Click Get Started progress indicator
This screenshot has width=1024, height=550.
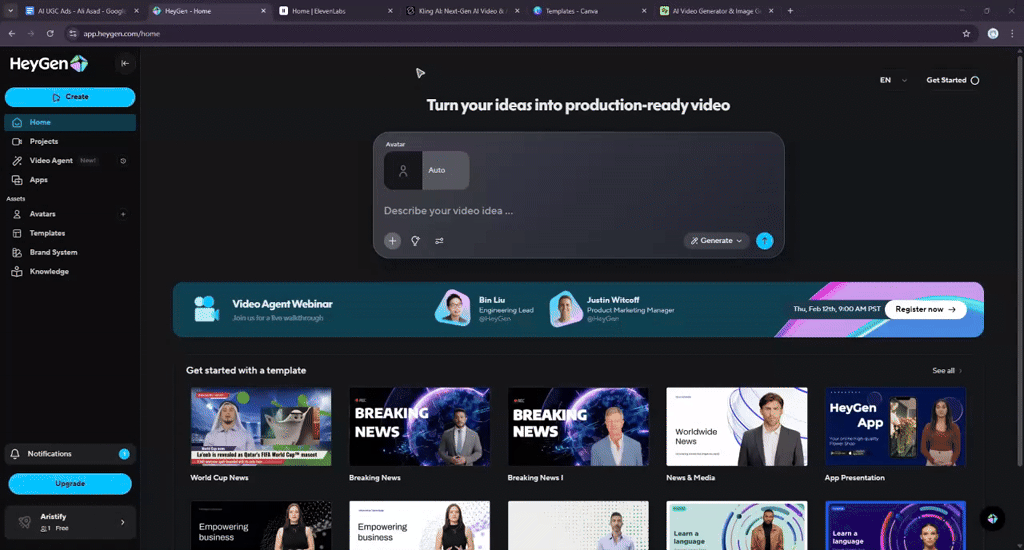coord(952,80)
